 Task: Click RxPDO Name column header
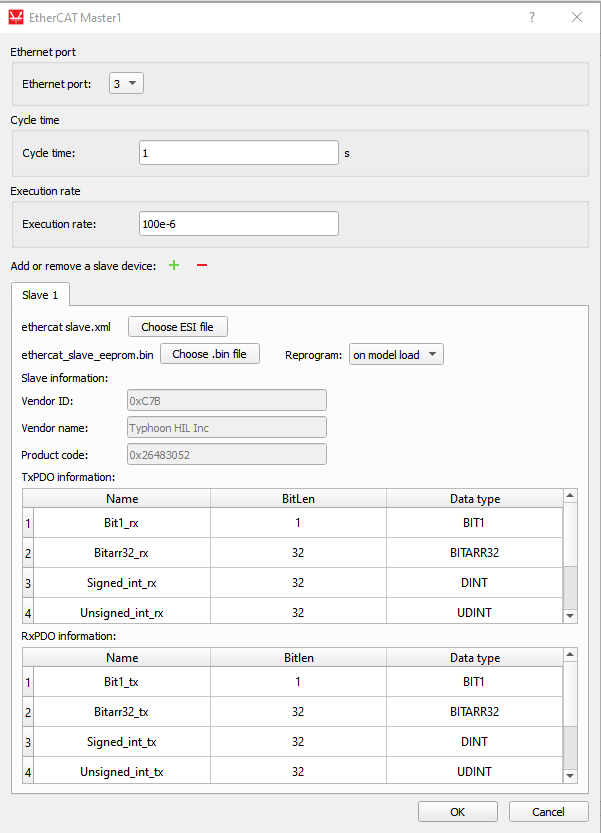pos(122,657)
